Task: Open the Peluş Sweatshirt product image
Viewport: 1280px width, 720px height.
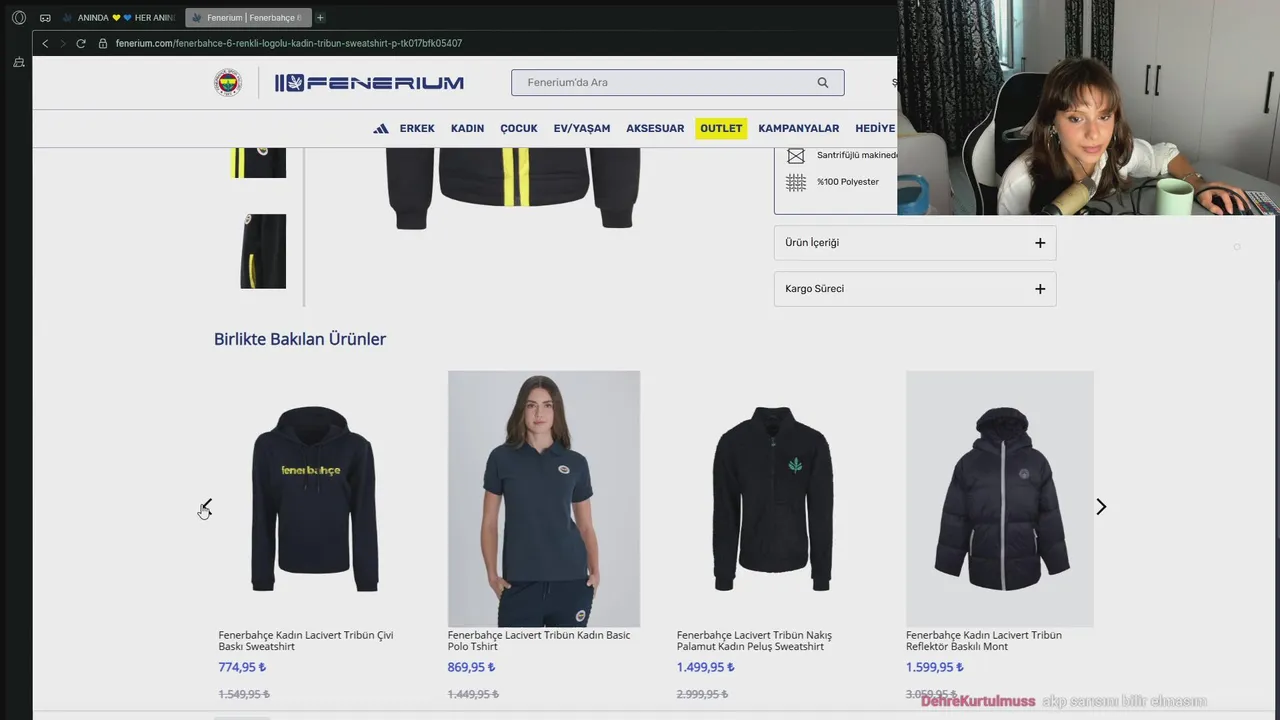Action: coord(772,499)
